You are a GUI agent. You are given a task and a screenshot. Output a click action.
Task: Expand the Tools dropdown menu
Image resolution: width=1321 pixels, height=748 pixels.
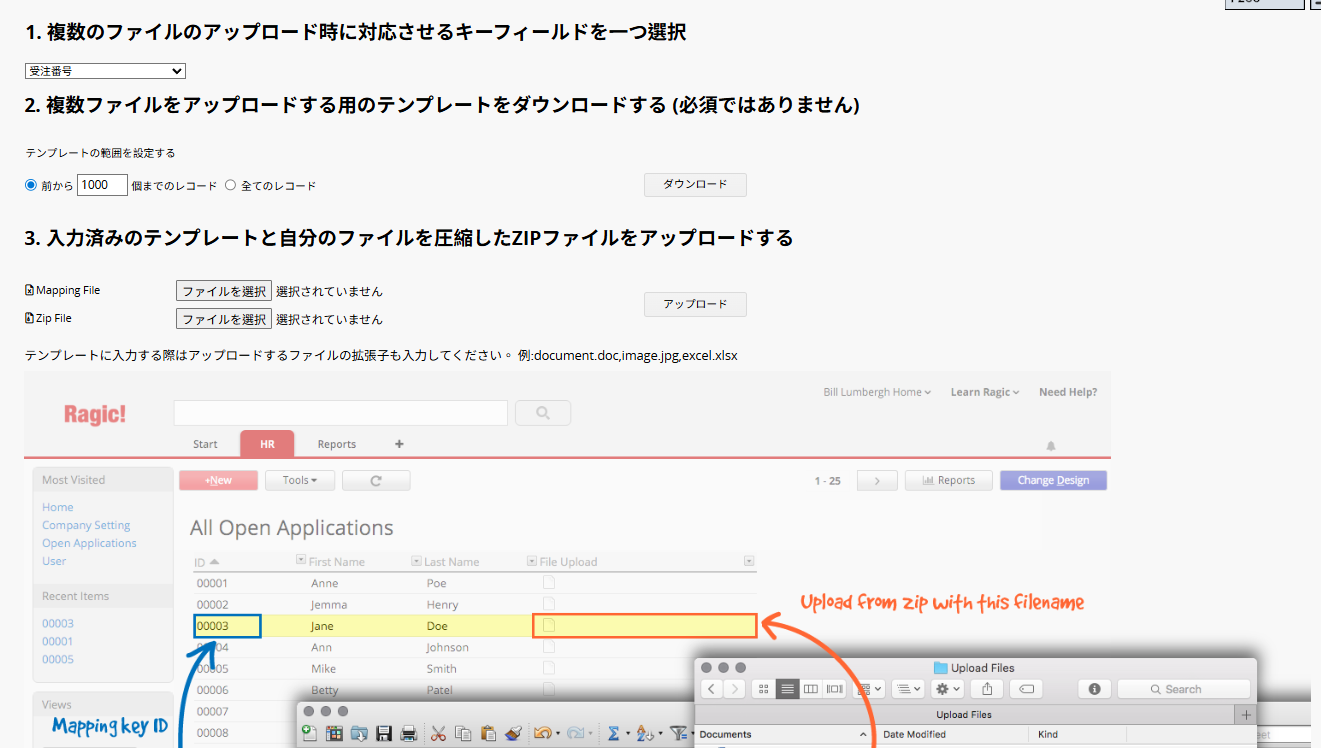(299, 480)
